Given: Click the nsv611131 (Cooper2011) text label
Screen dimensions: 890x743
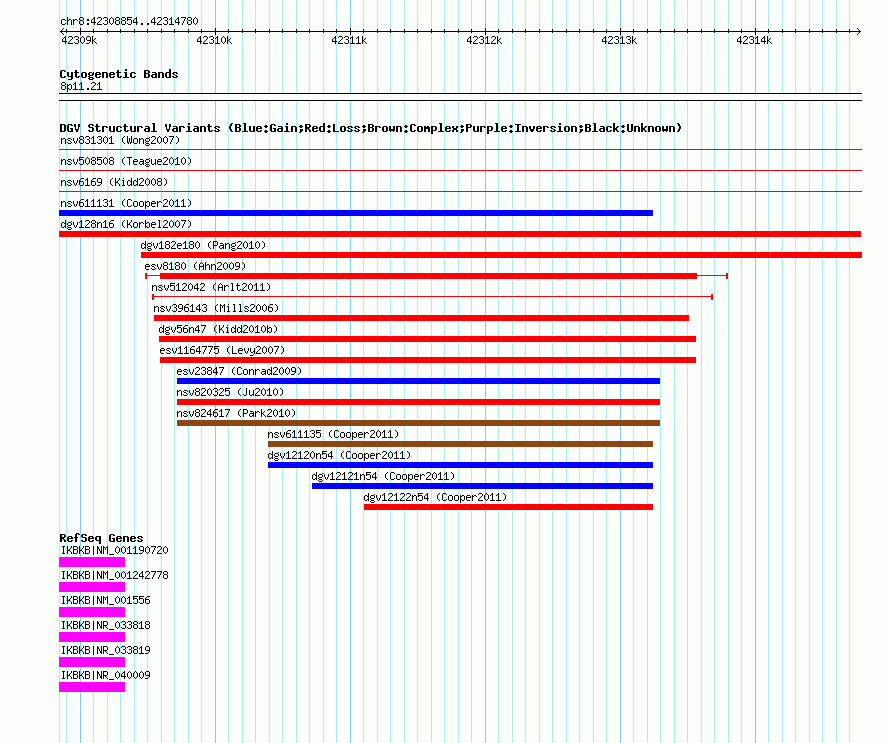Looking at the screenshot, I should click(126, 203).
